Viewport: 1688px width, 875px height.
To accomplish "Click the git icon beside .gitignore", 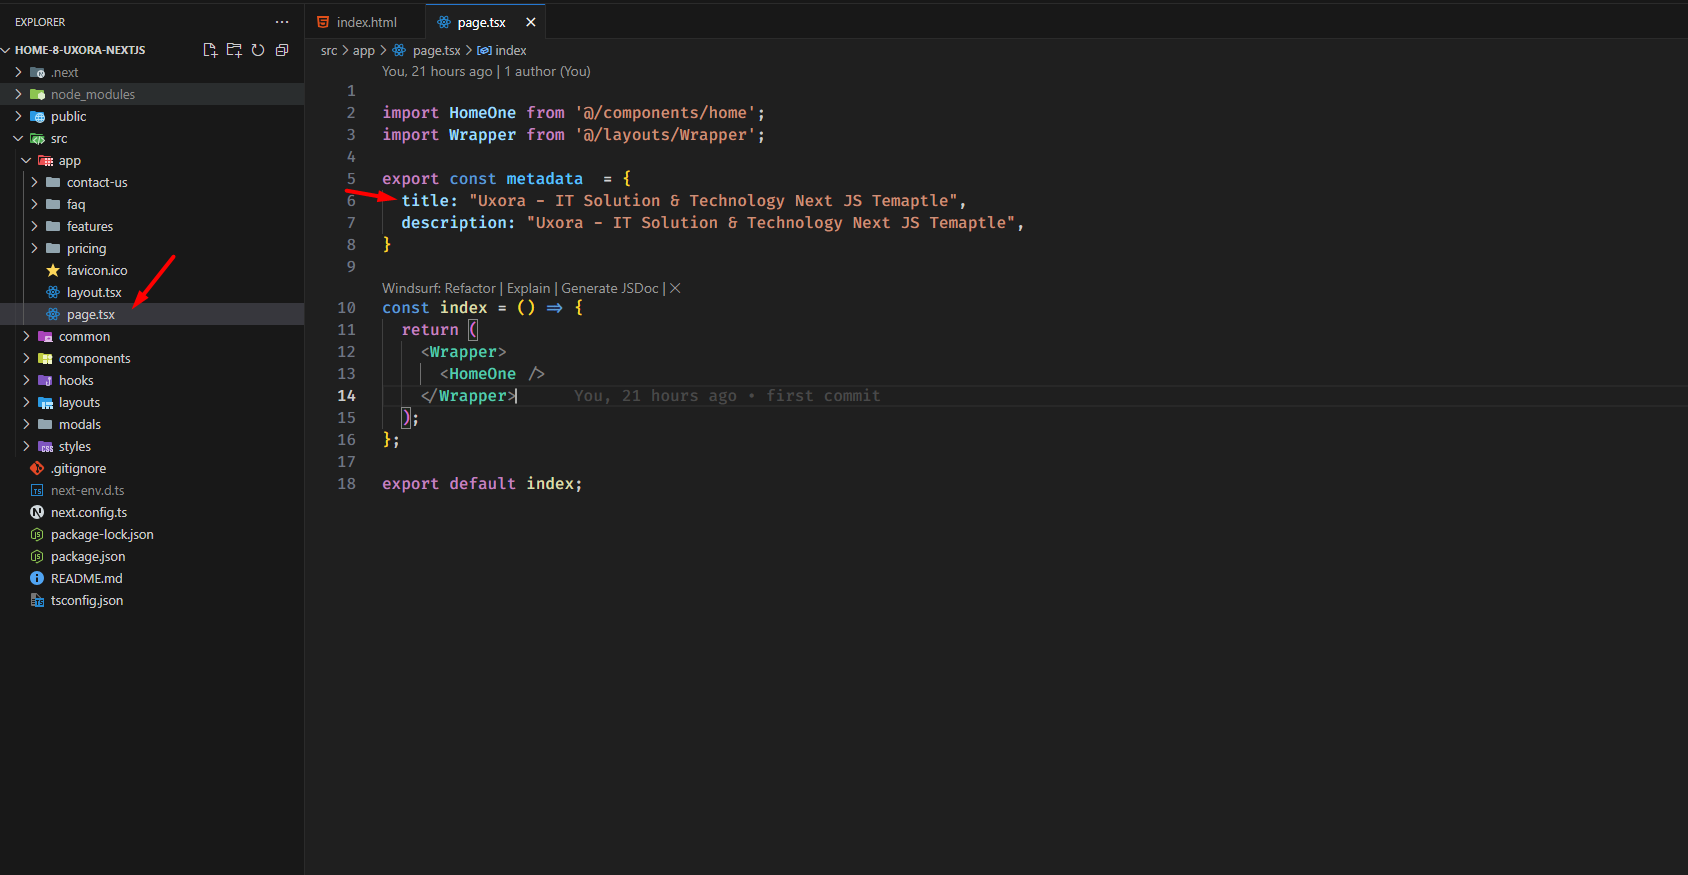I will click(37, 468).
